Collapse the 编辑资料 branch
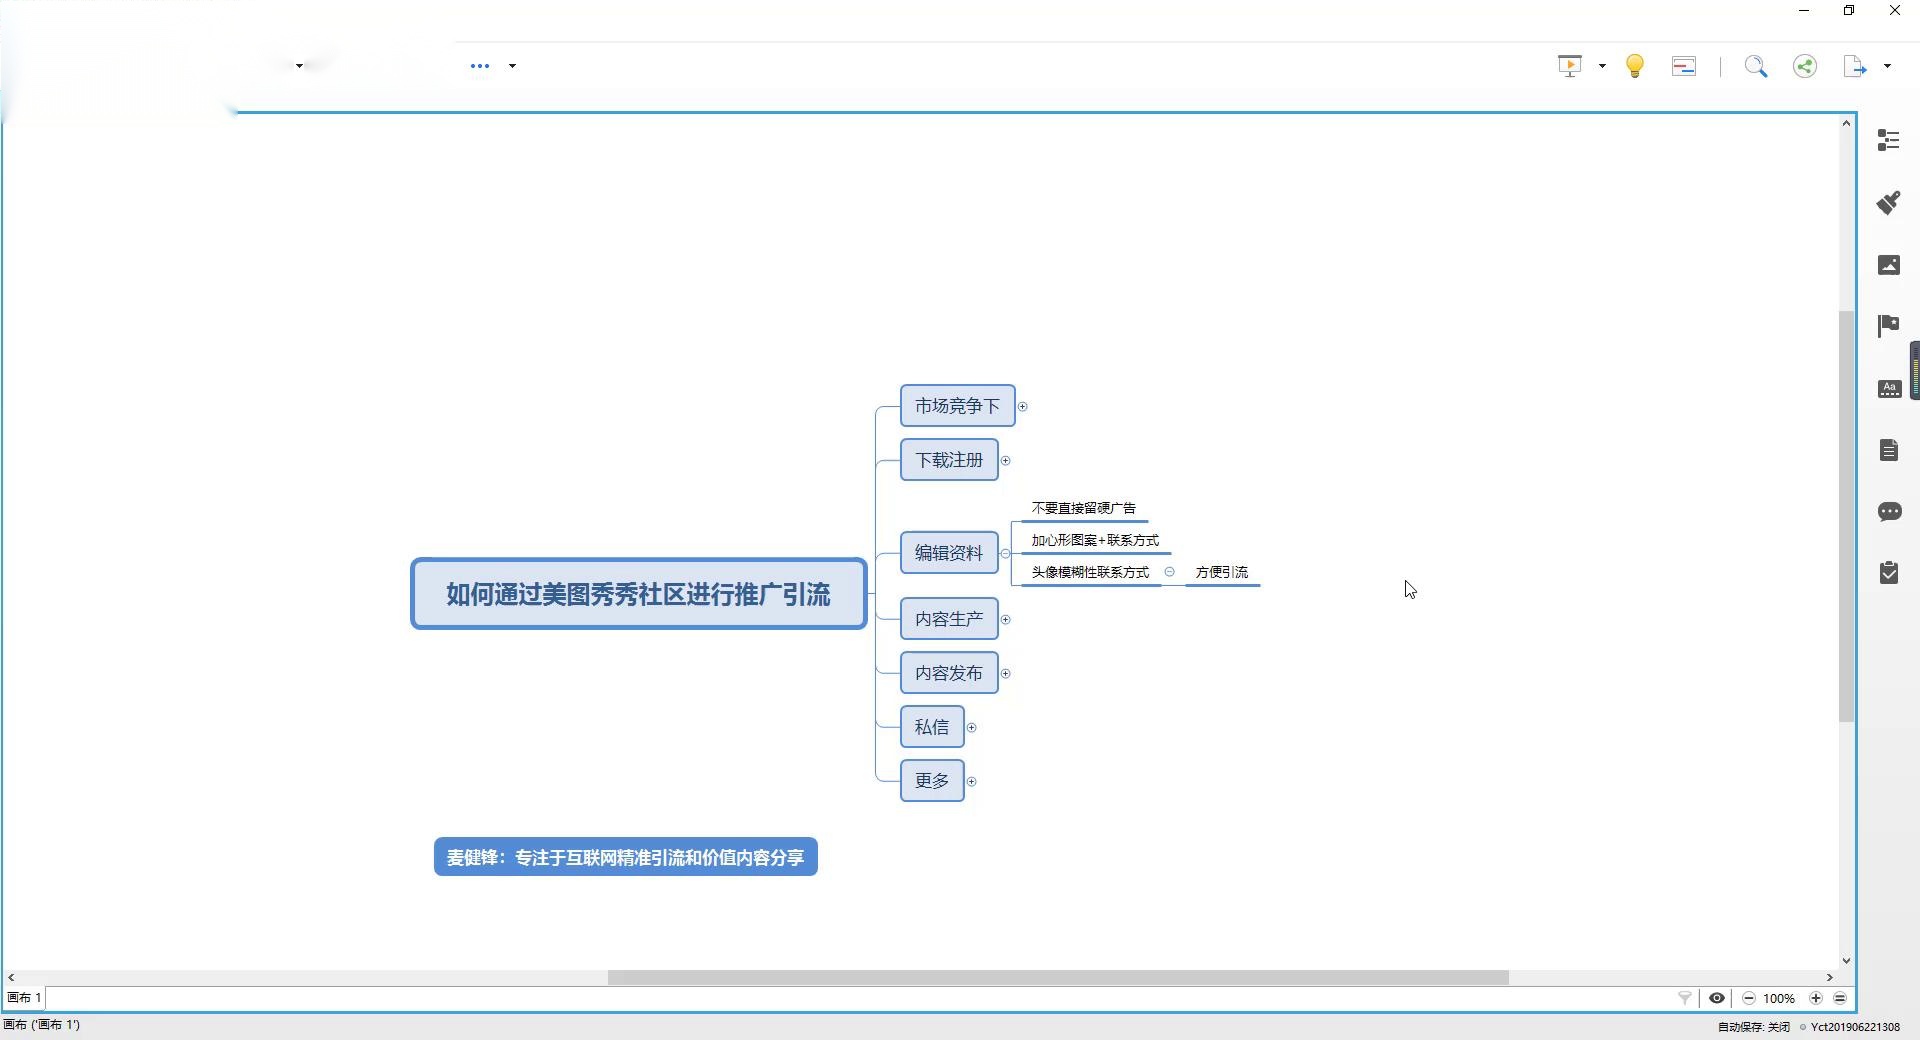 click(1005, 553)
